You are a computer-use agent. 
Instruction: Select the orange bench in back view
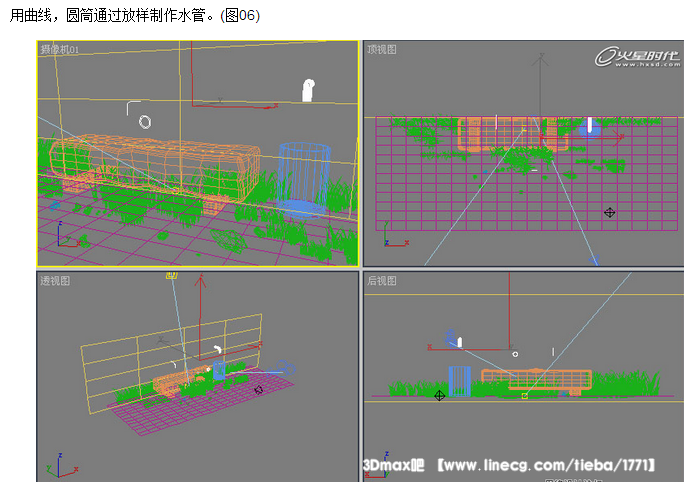(x=536, y=380)
